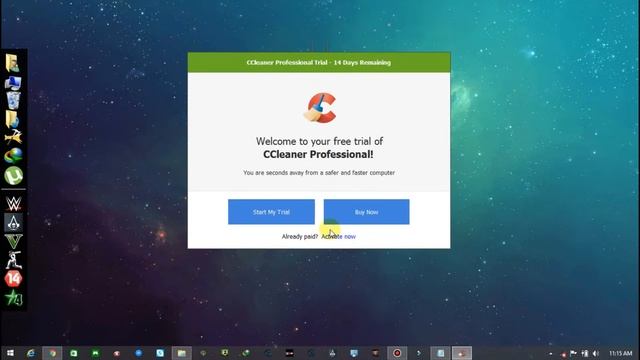Click the volume speaker tray icon
This screenshot has width=640, height=360.
(596, 353)
